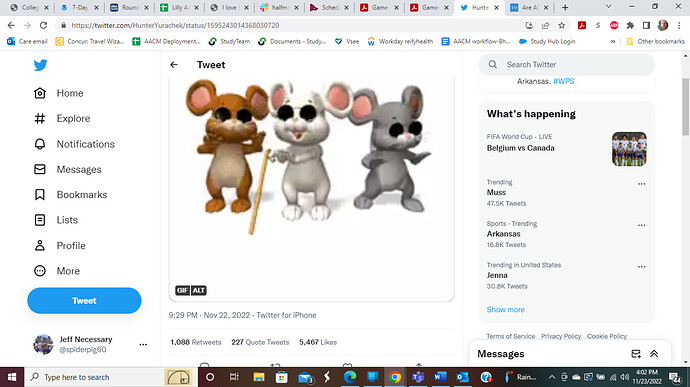Open options for Muss trend
690x387 pixels.
pyautogui.click(x=642, y=184)
